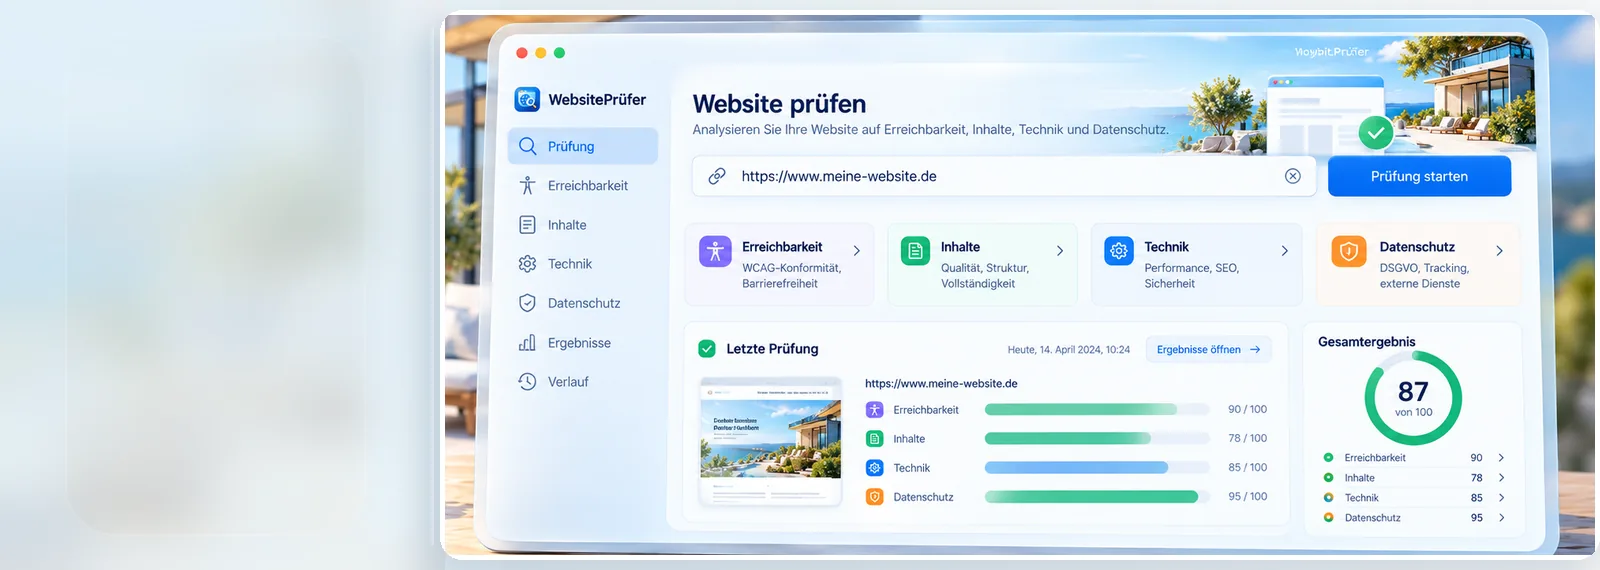The width and height of the screenshot is (1600, 570).
Task: Click the Inhalte result row icon
Action: pyautogui.click(x=874, y=439)
